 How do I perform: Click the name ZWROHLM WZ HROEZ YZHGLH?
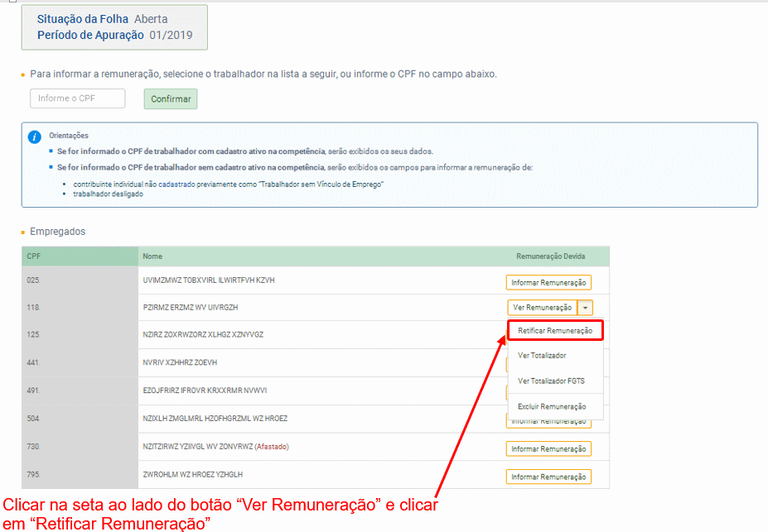click(192, 474)
